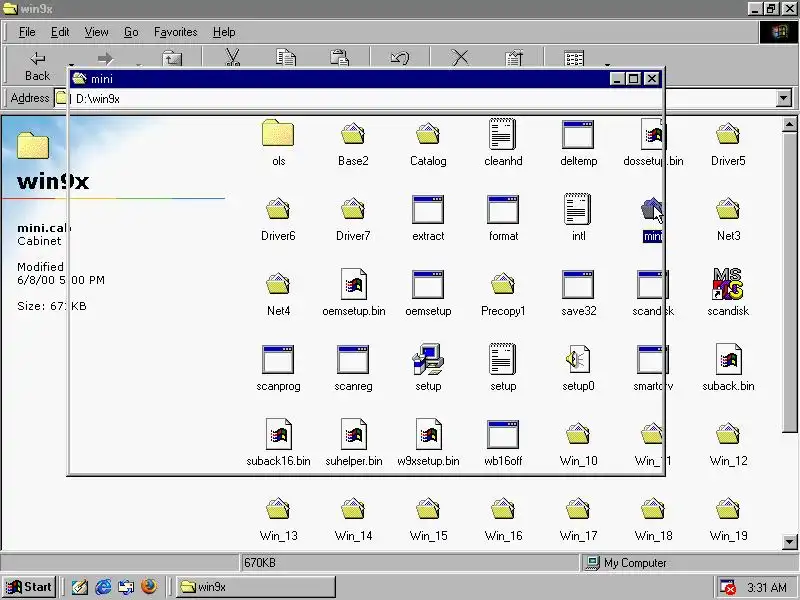
Task: Open the Edit menu
Action: click(x=60, y=32)
